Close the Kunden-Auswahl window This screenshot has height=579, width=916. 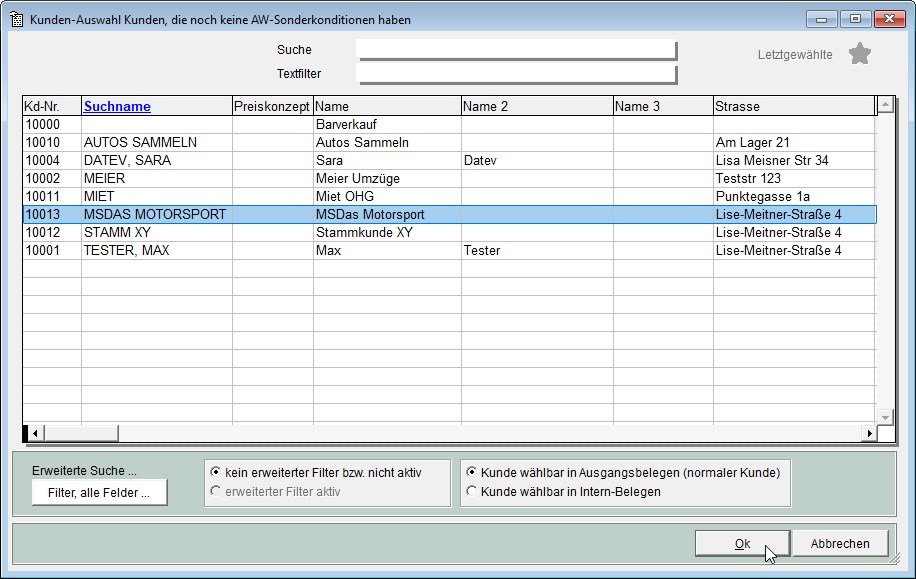point(889,19)
